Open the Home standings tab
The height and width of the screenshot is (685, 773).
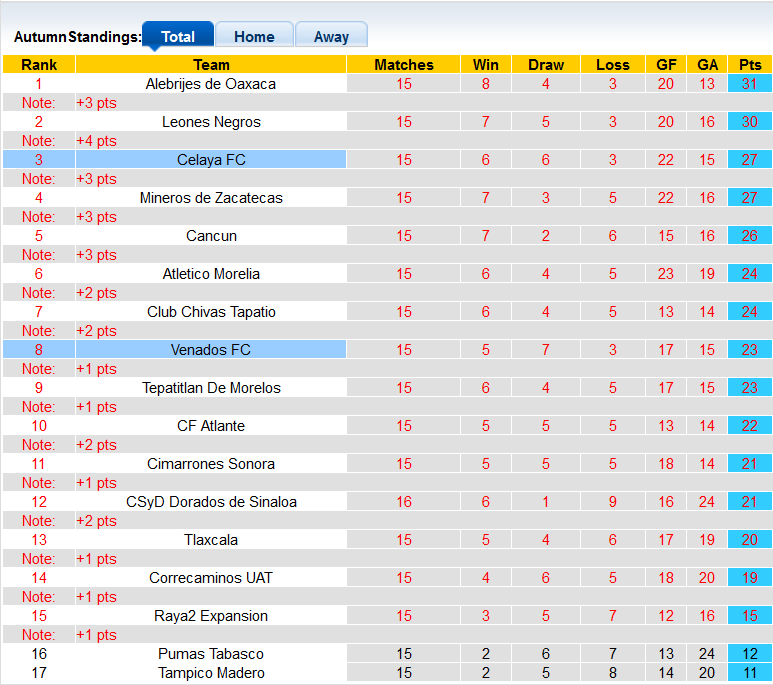click(254, 36)
